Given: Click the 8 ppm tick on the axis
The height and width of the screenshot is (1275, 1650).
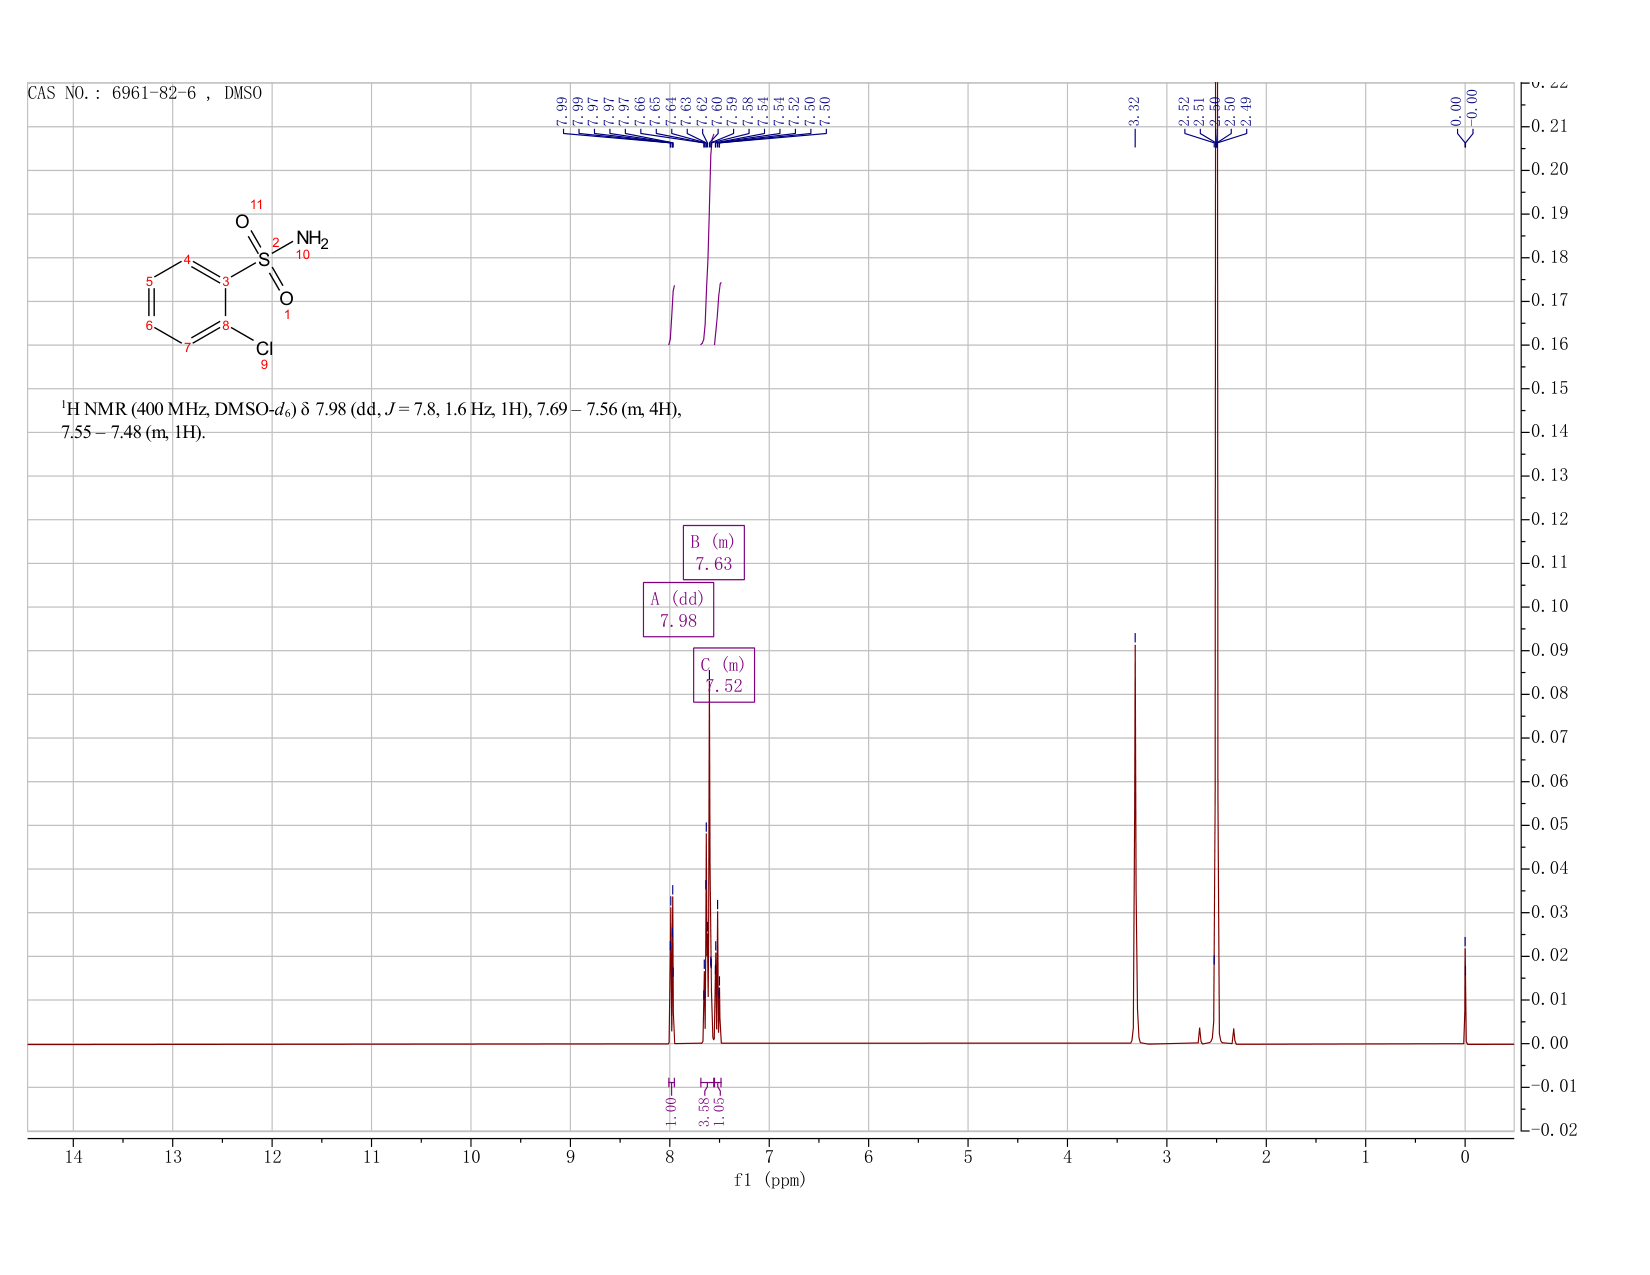Looking at the screenshot, I should (670, 1157).
